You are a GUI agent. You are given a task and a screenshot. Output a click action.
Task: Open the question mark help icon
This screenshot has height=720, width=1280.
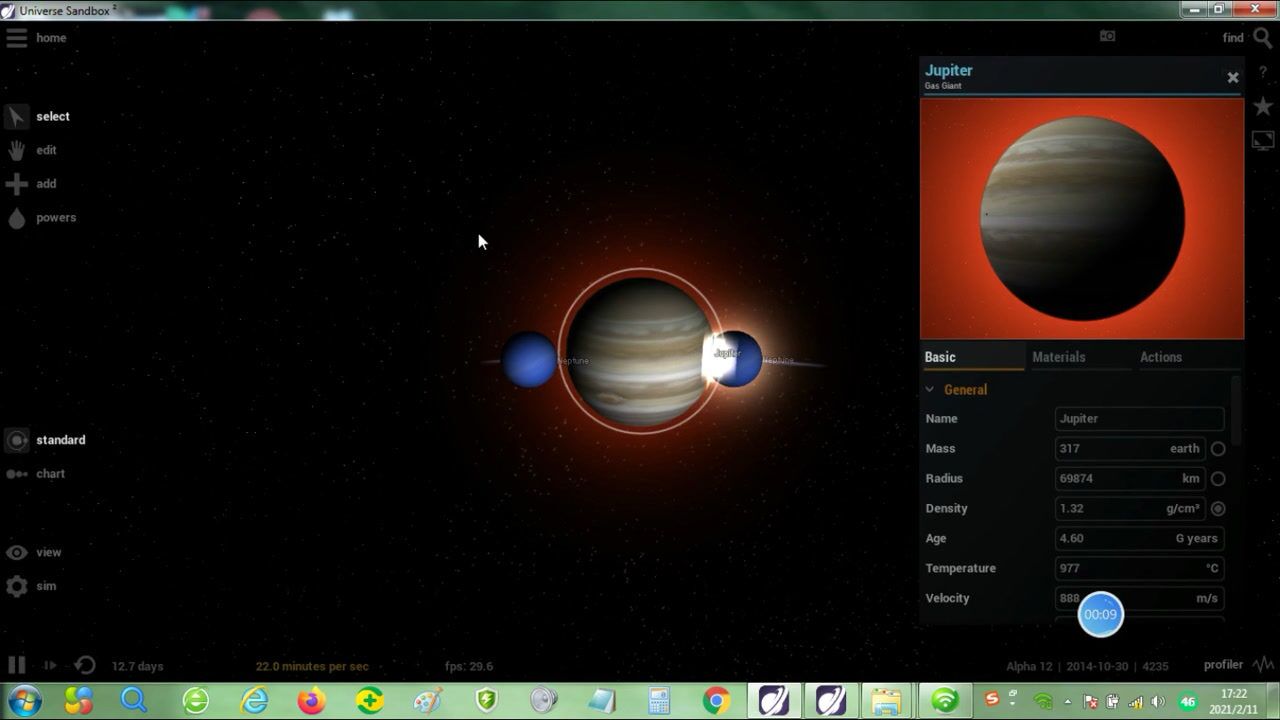1263,73
